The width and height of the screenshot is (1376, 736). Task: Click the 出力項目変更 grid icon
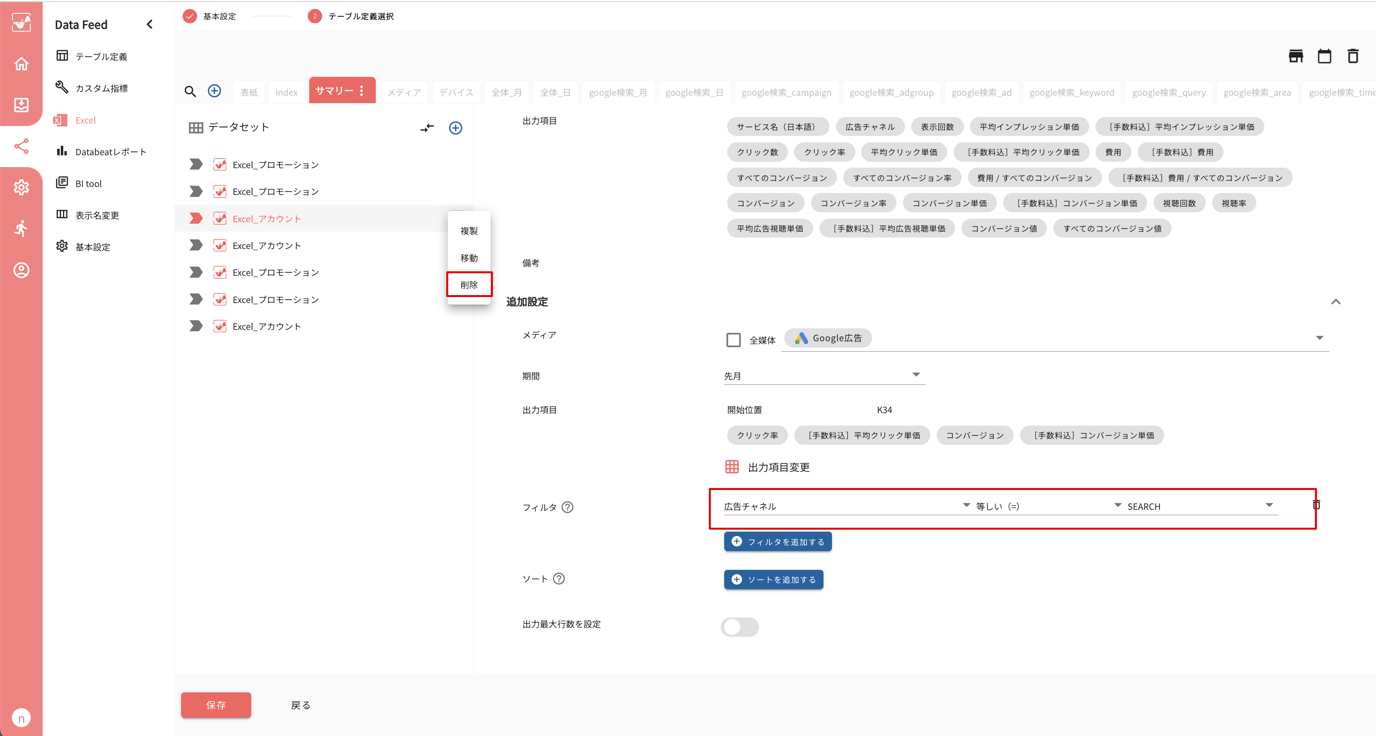tap(731, 466)
